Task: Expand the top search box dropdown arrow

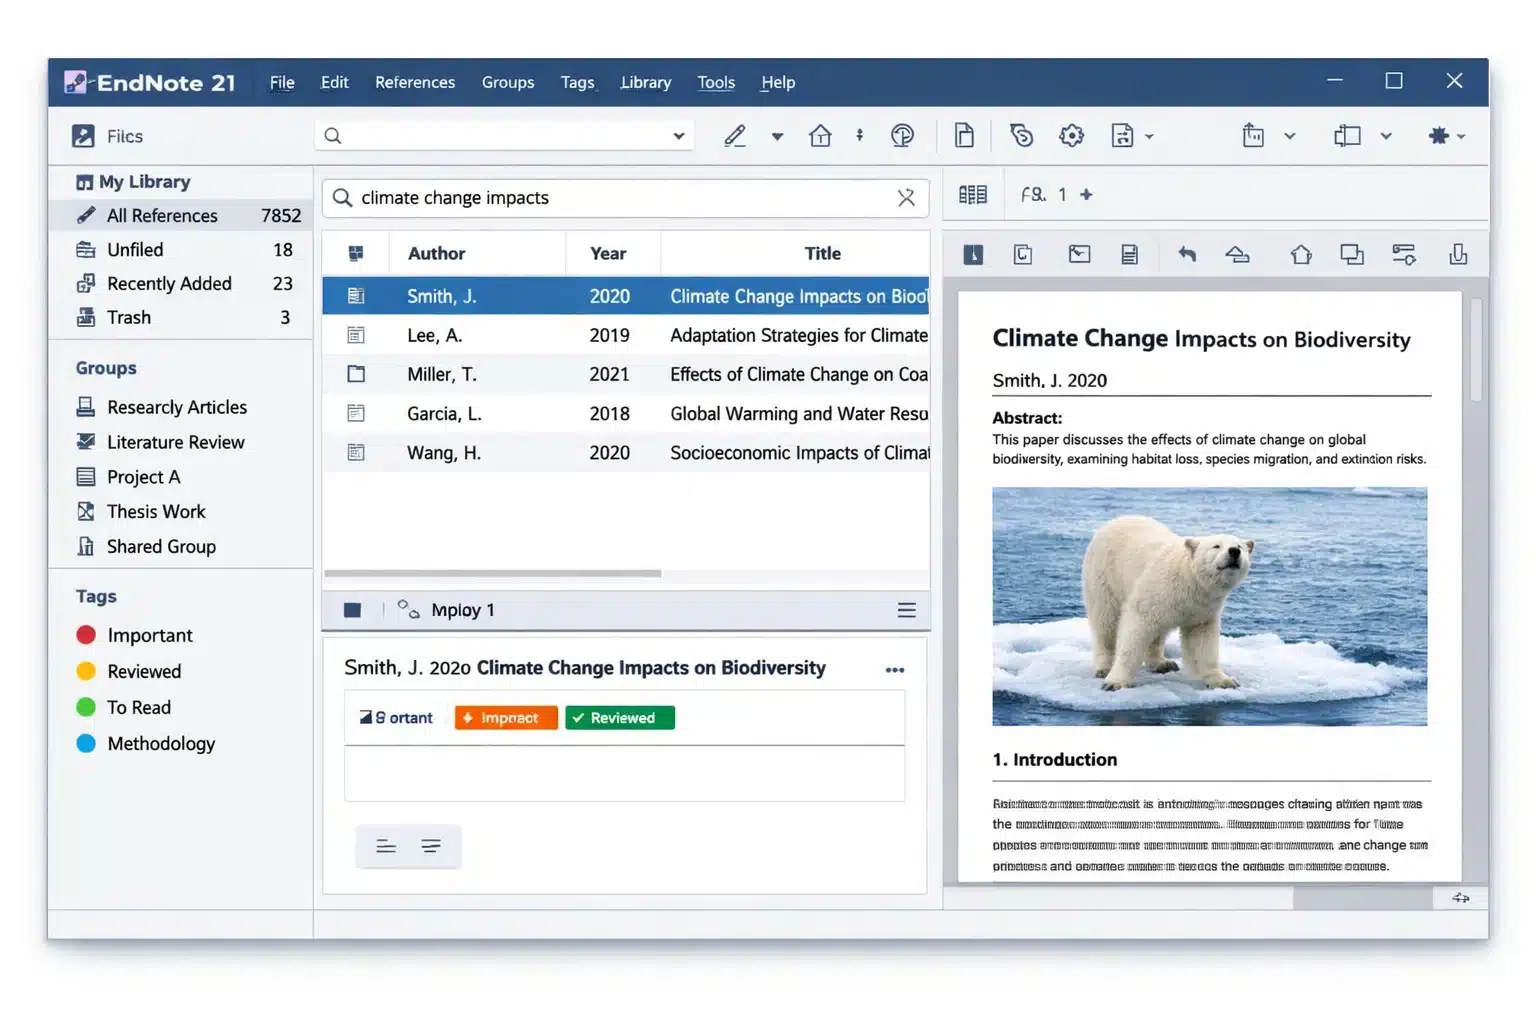Action: point(678,136)
